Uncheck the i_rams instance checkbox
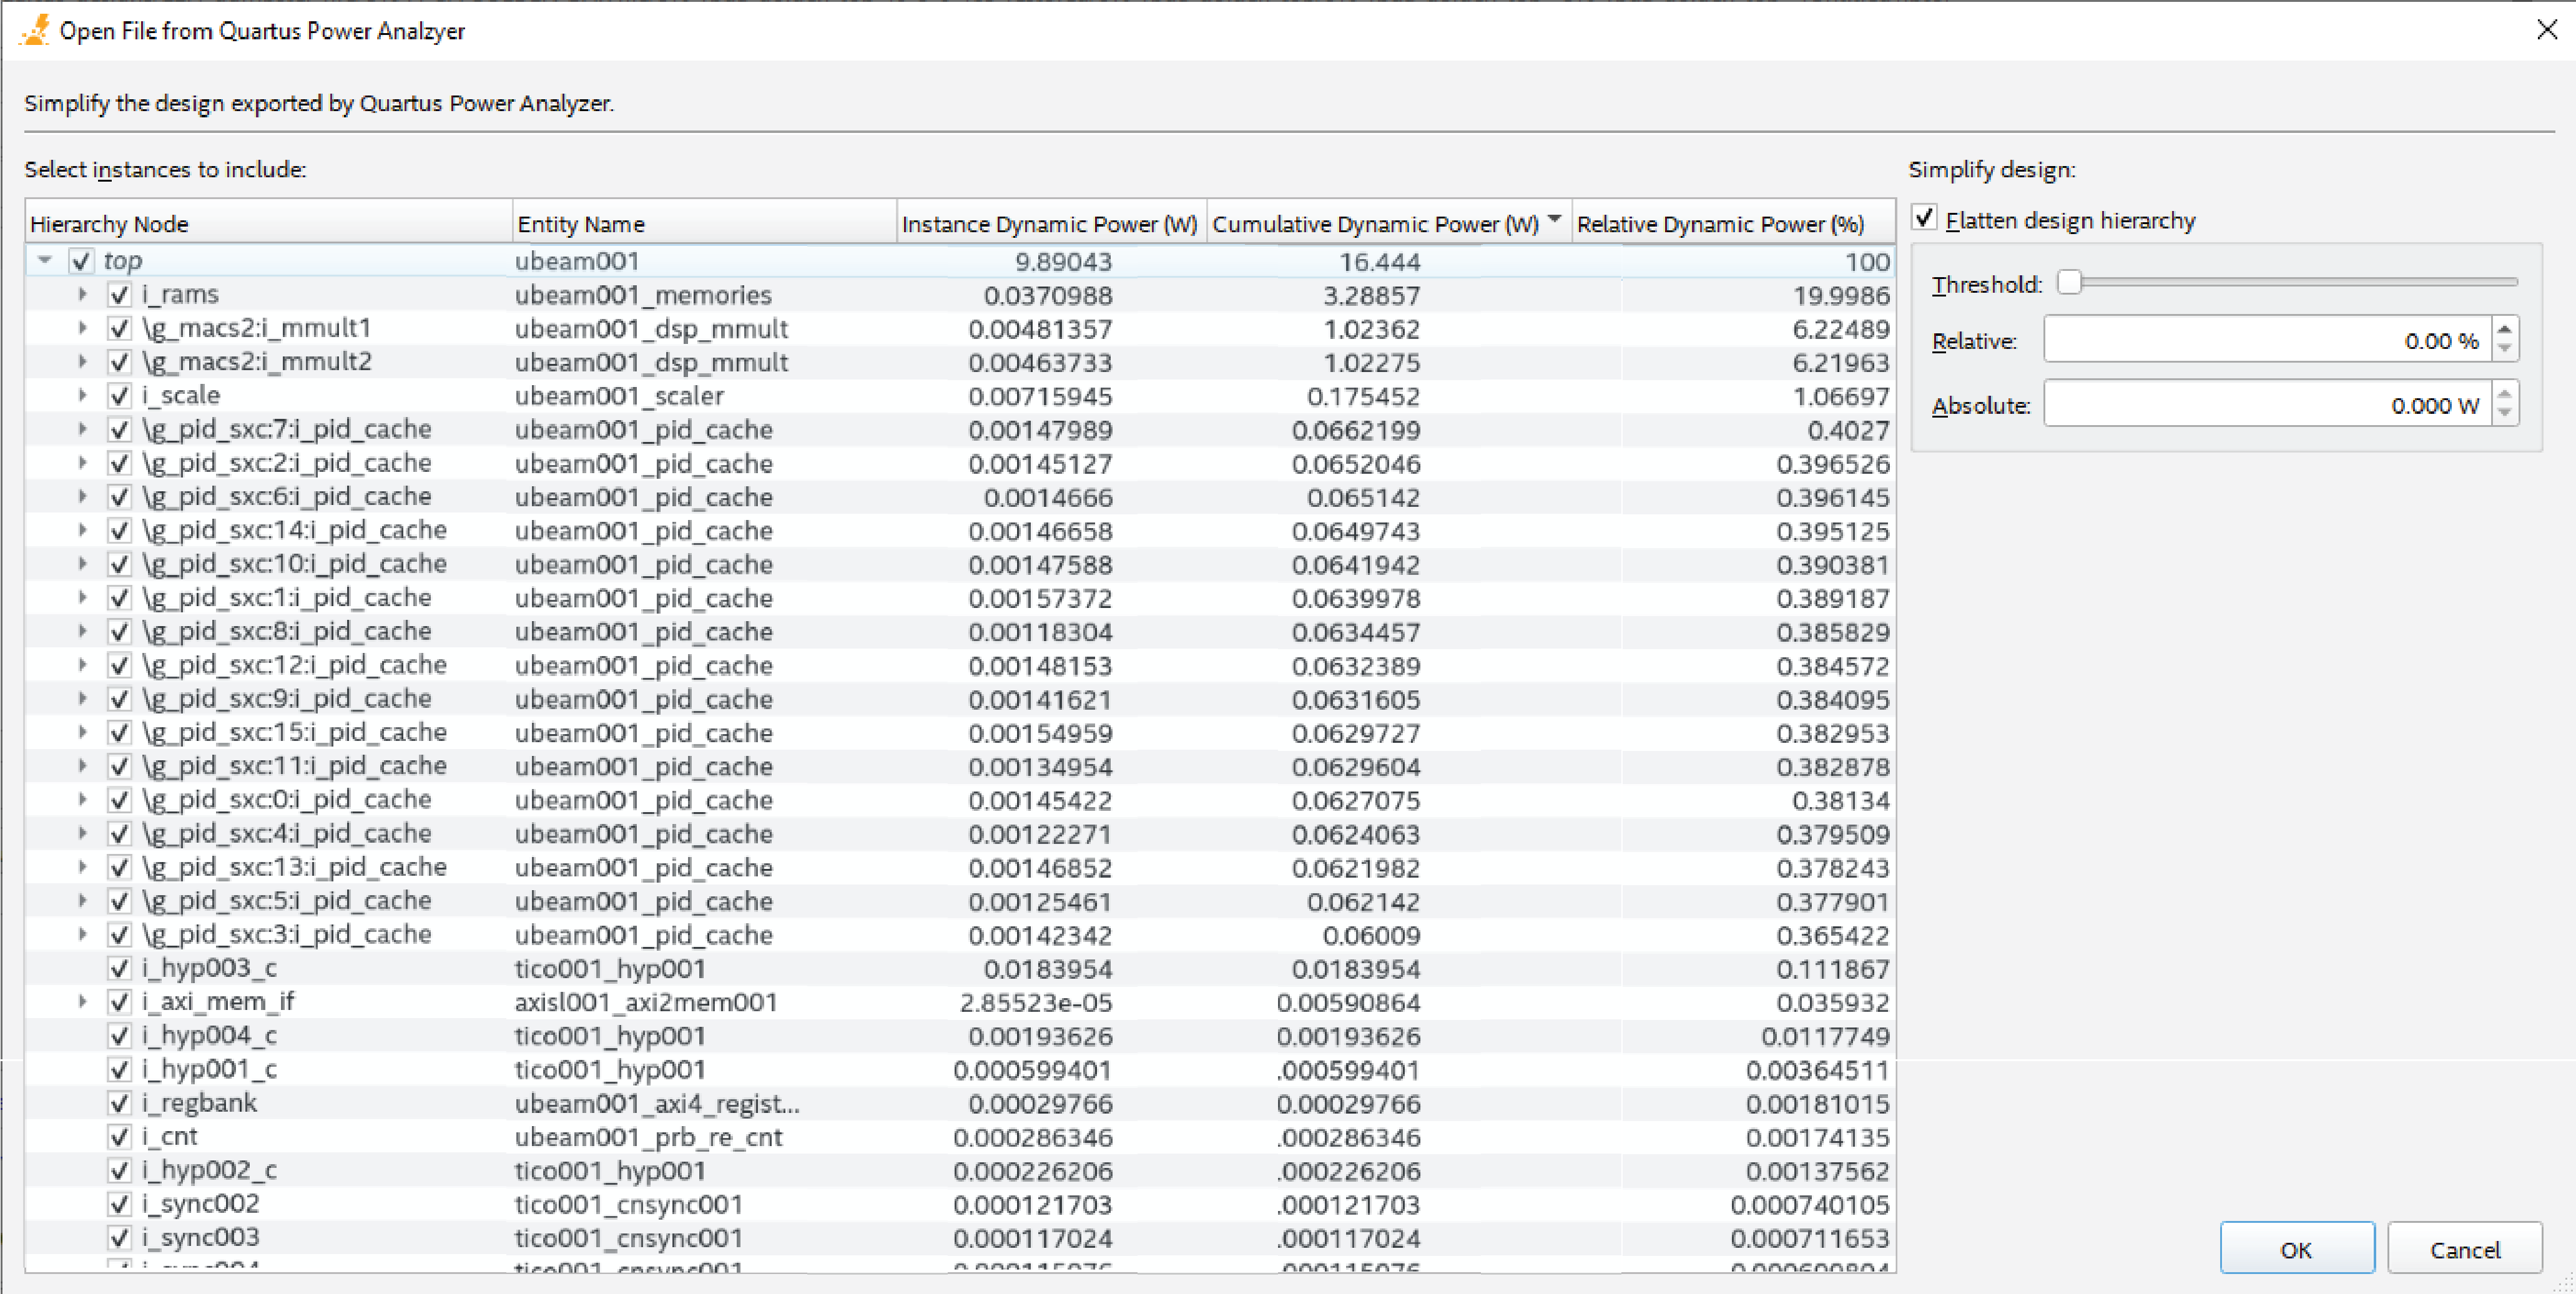The image size is (2576, 1294). 119,295
